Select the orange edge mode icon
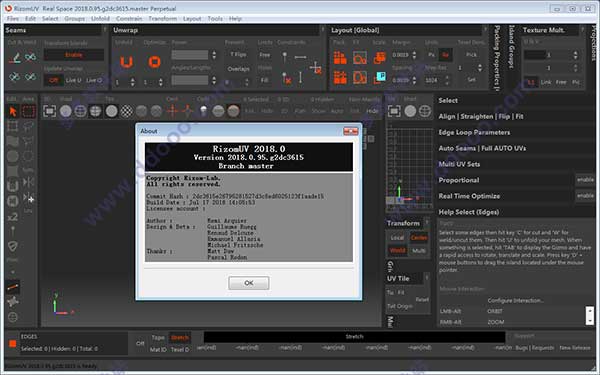 [x=13, y=287]
